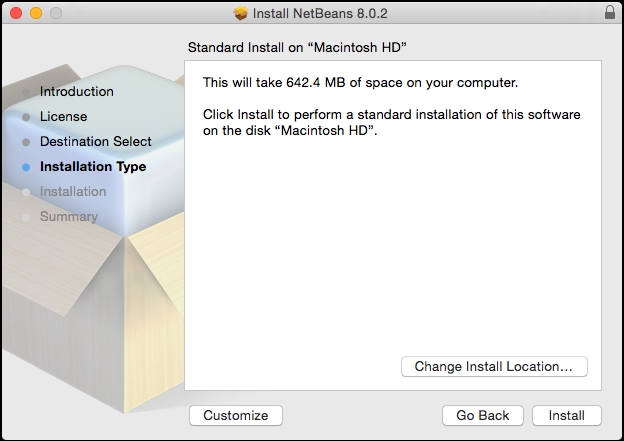Click the dimmed Summary step label
The width and height of the screenshot is (624, 441).
click(x=69, y=217)
